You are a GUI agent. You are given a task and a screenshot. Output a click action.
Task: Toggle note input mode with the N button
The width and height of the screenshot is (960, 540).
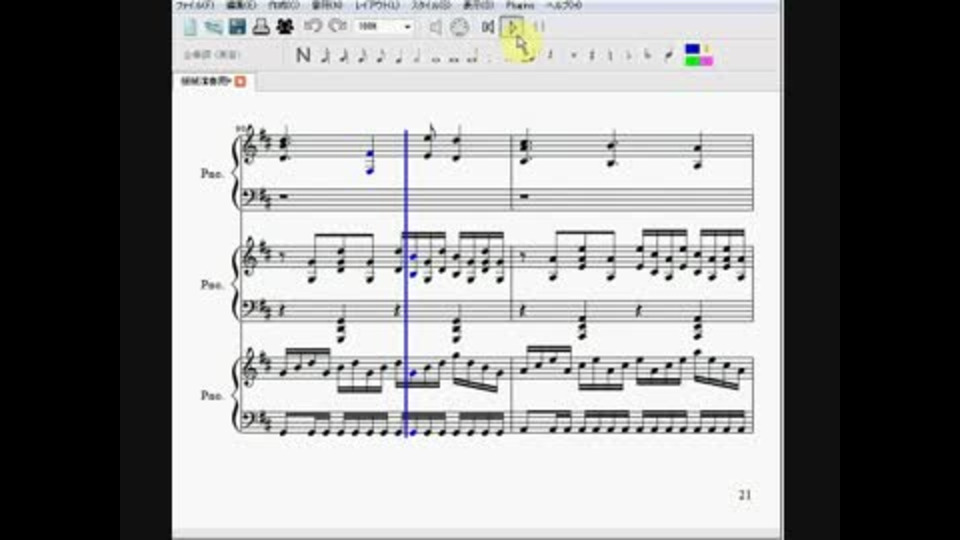[303, 55]
